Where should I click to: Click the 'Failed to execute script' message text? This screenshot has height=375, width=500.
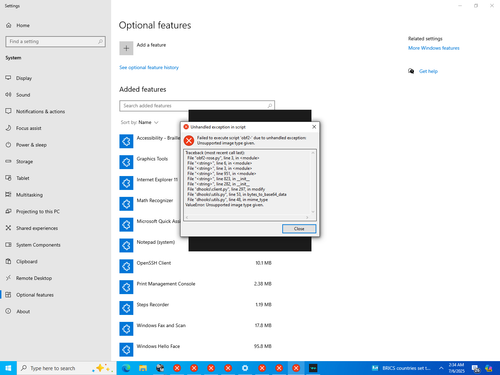(251, 140)
